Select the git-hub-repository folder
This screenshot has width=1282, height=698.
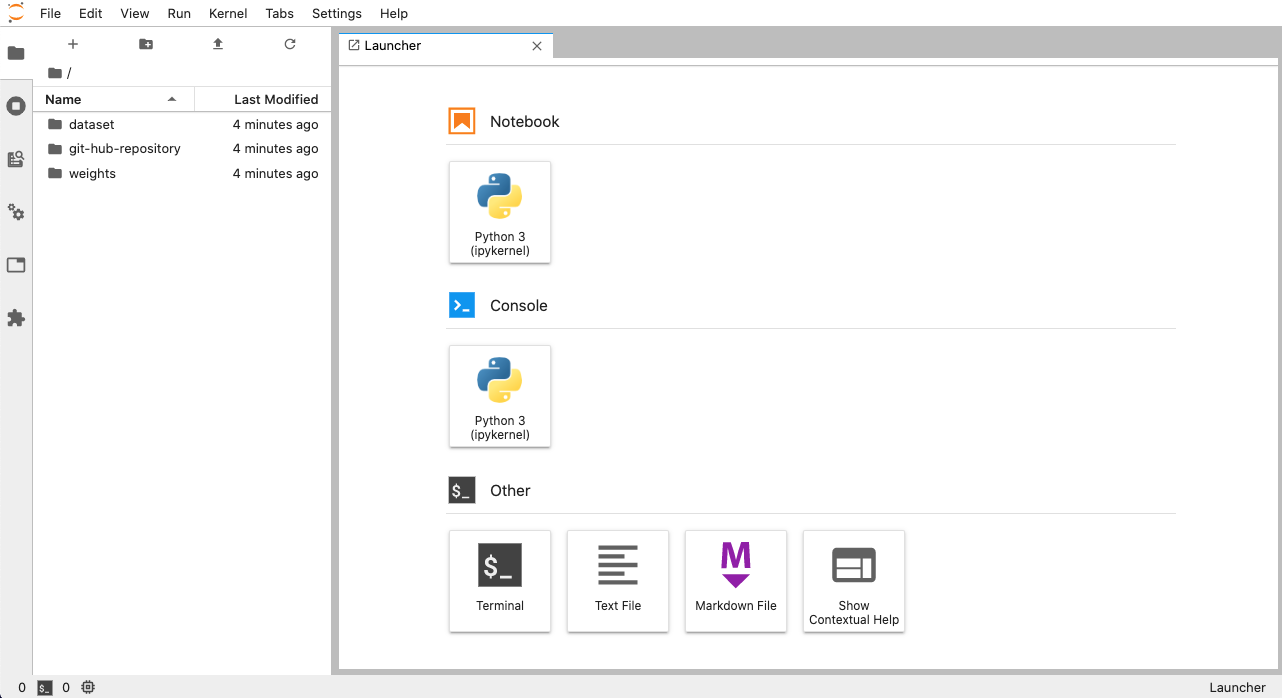[x=124, y=149]
